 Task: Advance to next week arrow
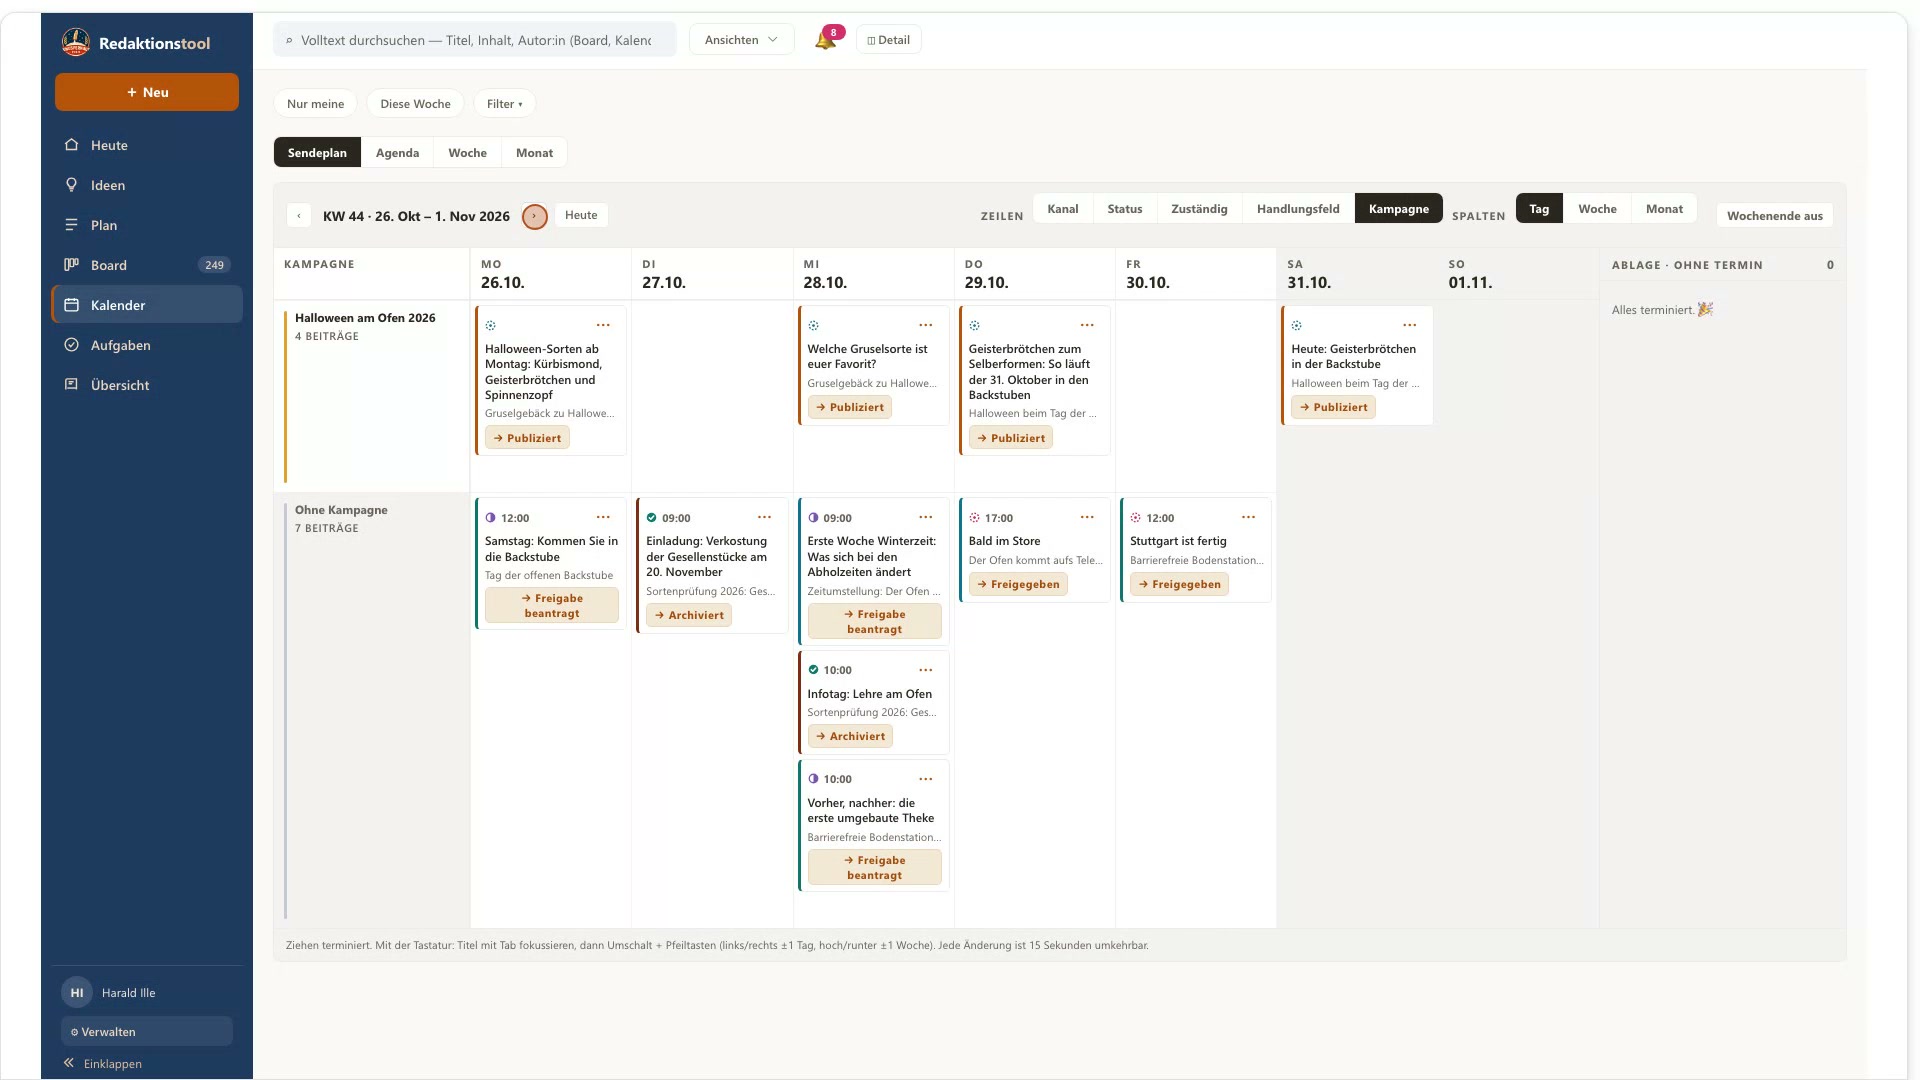pos(535,216)
